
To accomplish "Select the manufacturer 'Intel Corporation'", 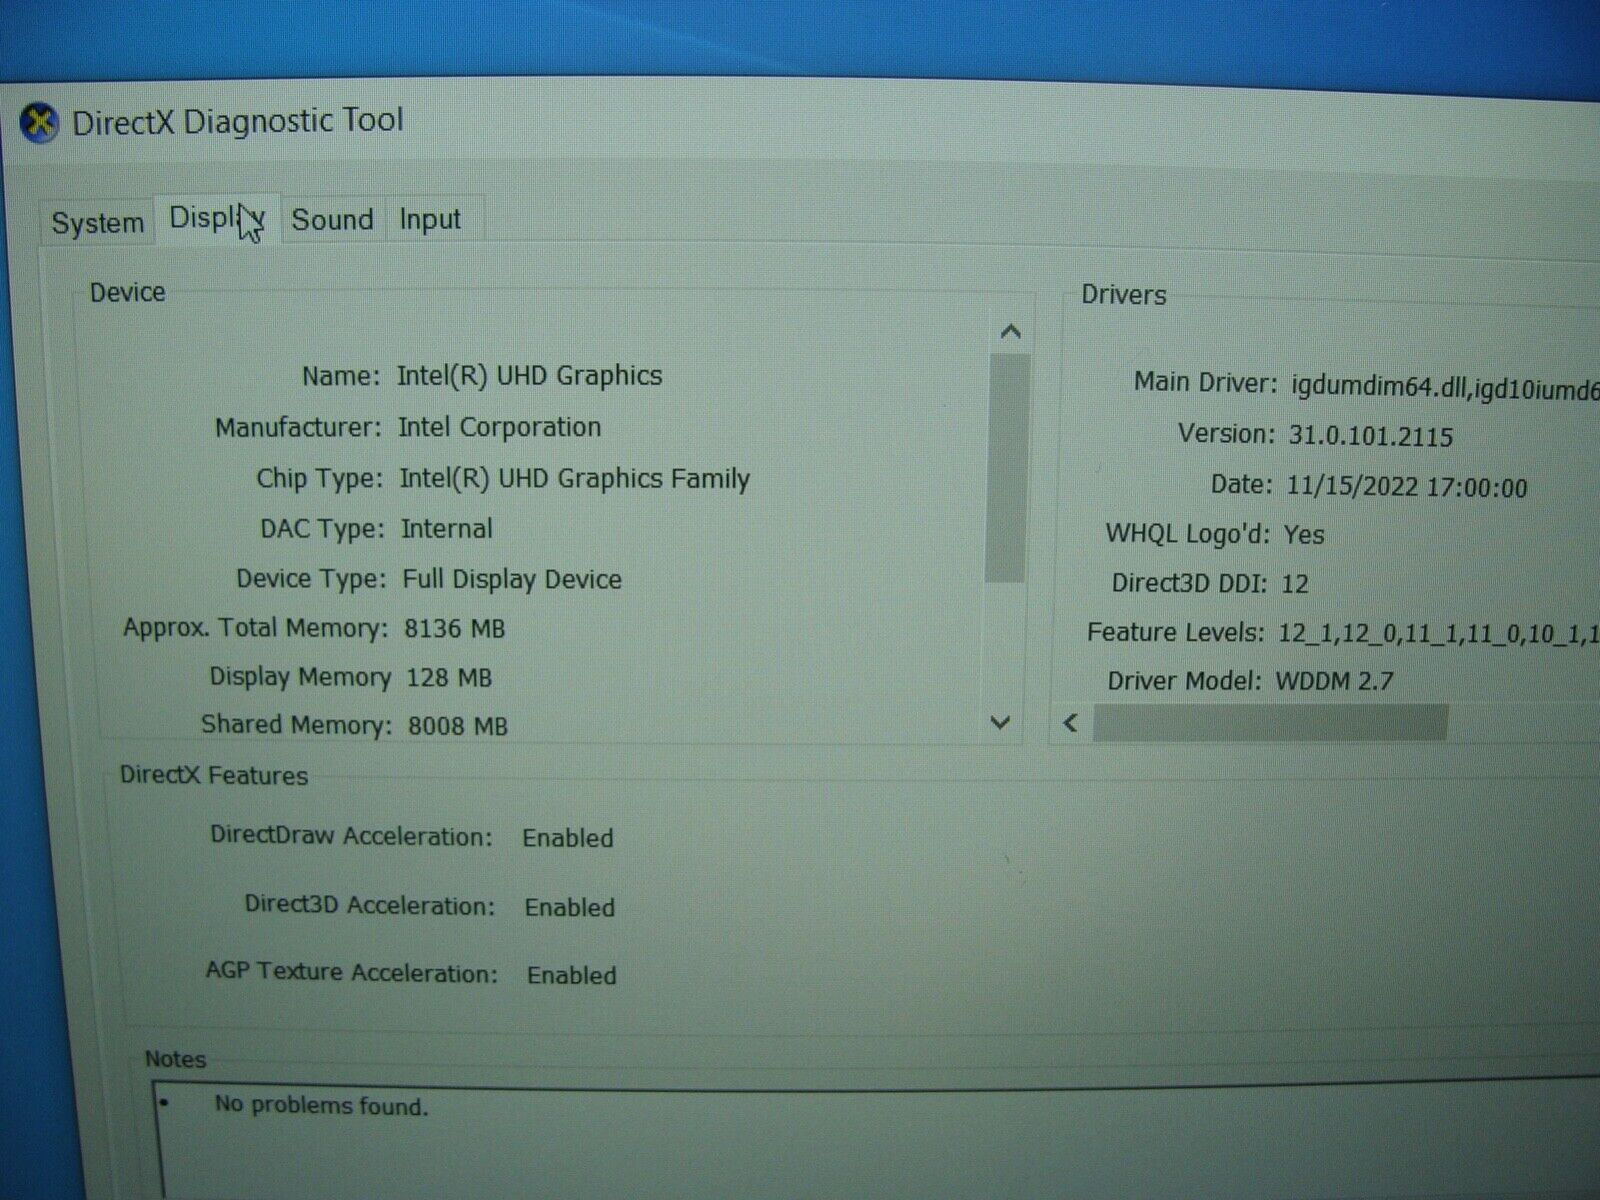I will [499, 427].
